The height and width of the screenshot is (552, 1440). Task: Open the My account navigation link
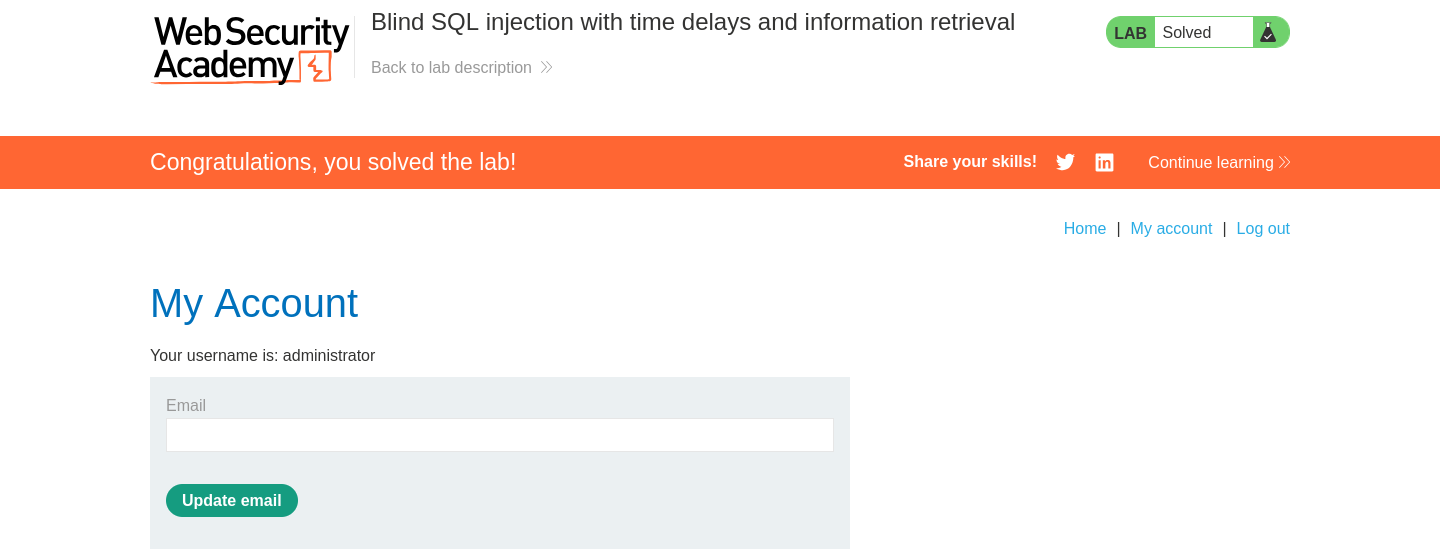pos(1171,228)
